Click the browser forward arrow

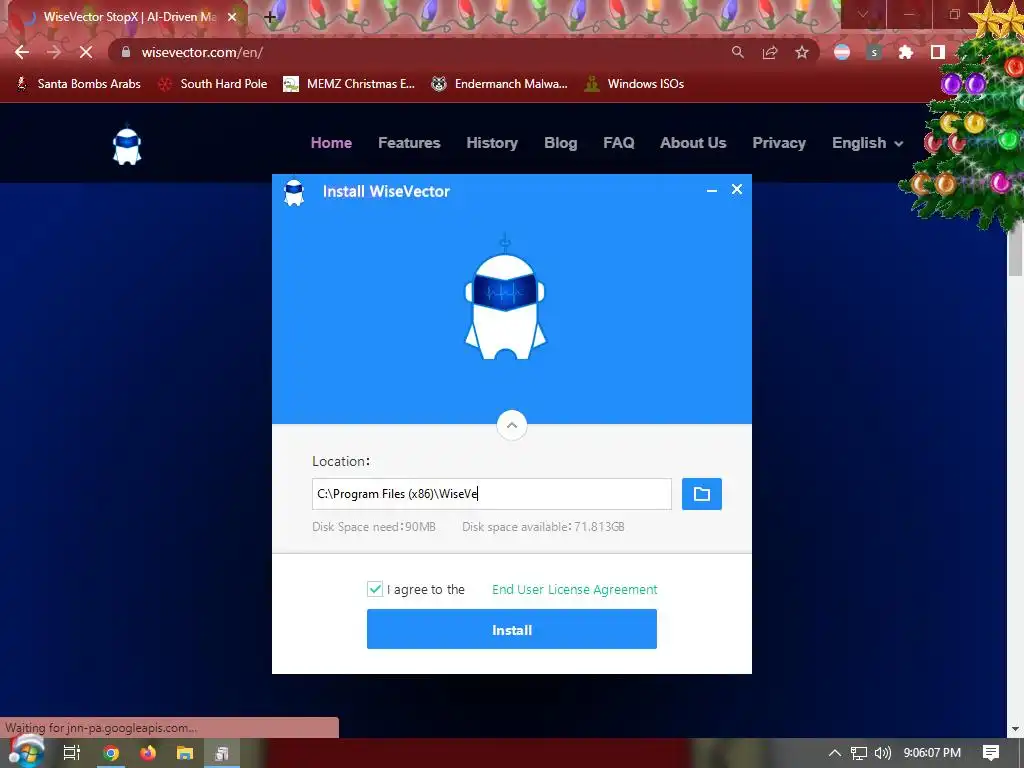click(54, 52)
